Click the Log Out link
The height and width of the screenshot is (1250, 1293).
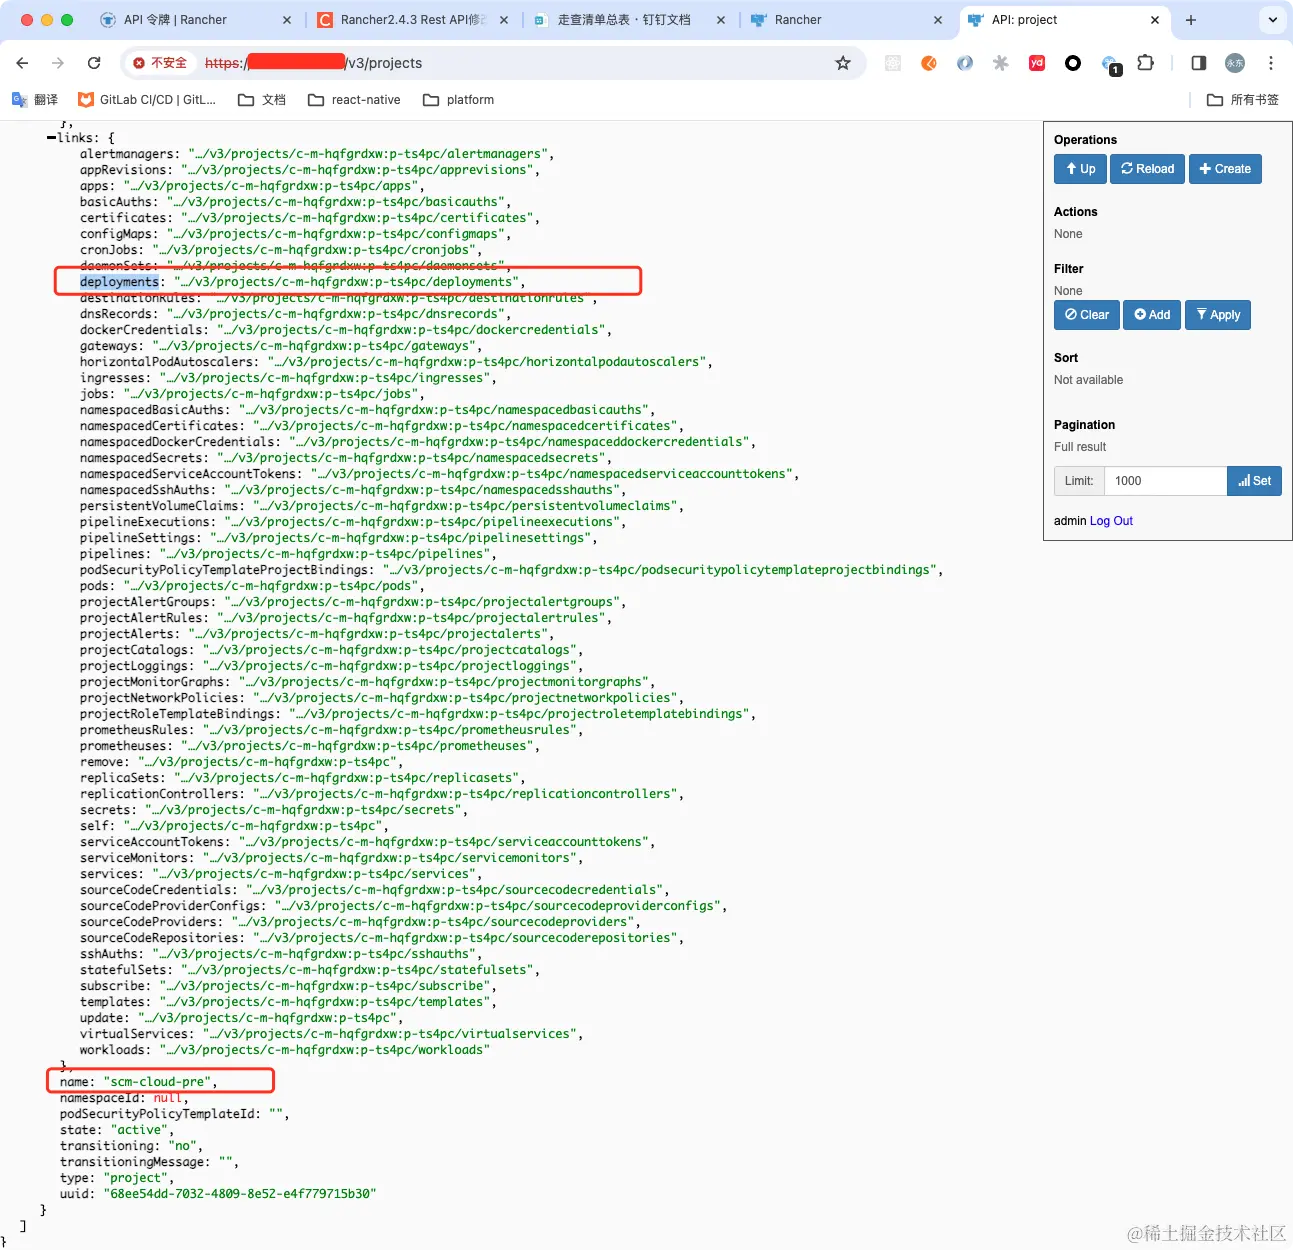click(x=1111, y=521)
